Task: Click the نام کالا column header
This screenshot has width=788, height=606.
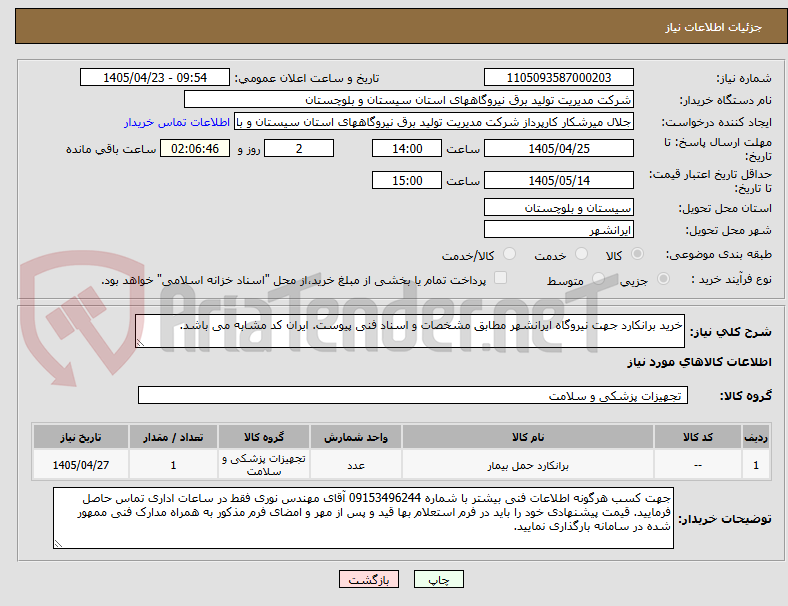Action: (x=528, y=437)
